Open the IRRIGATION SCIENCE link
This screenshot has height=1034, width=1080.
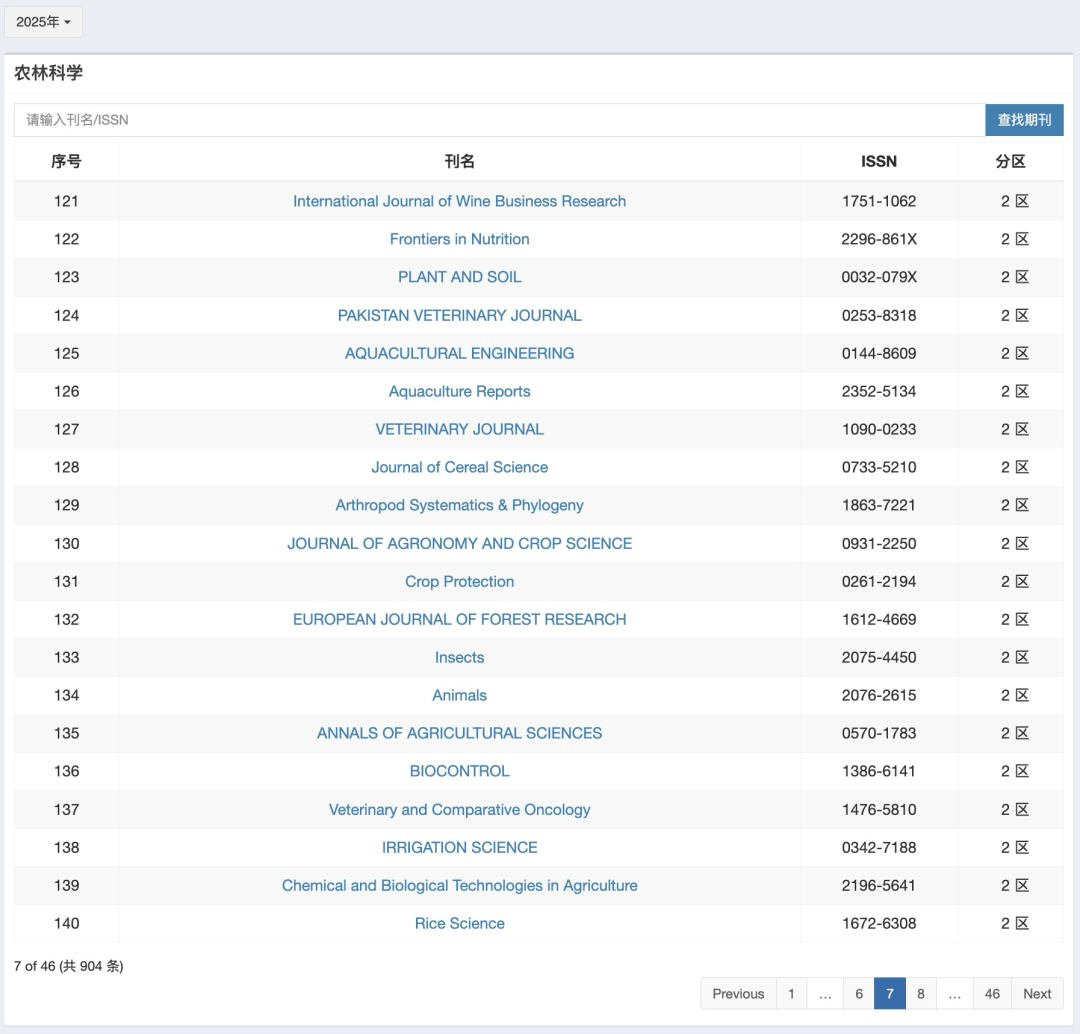[x=459, y=847]
